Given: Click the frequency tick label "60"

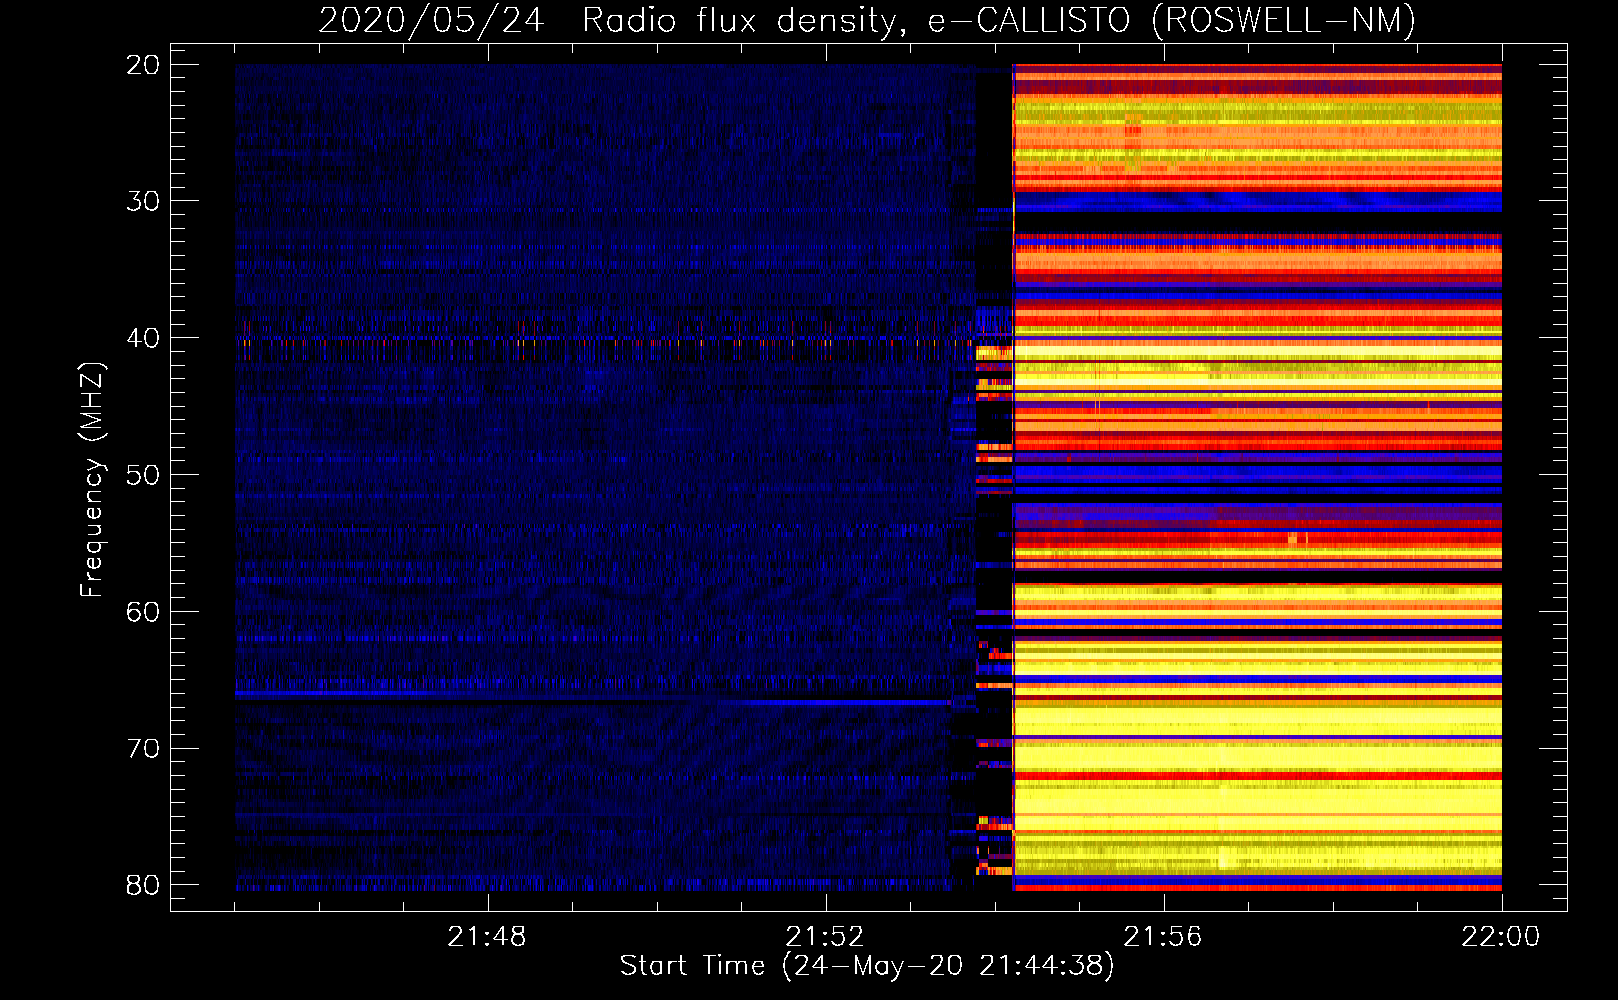Looking at the screenshot, I should [143, 611].
